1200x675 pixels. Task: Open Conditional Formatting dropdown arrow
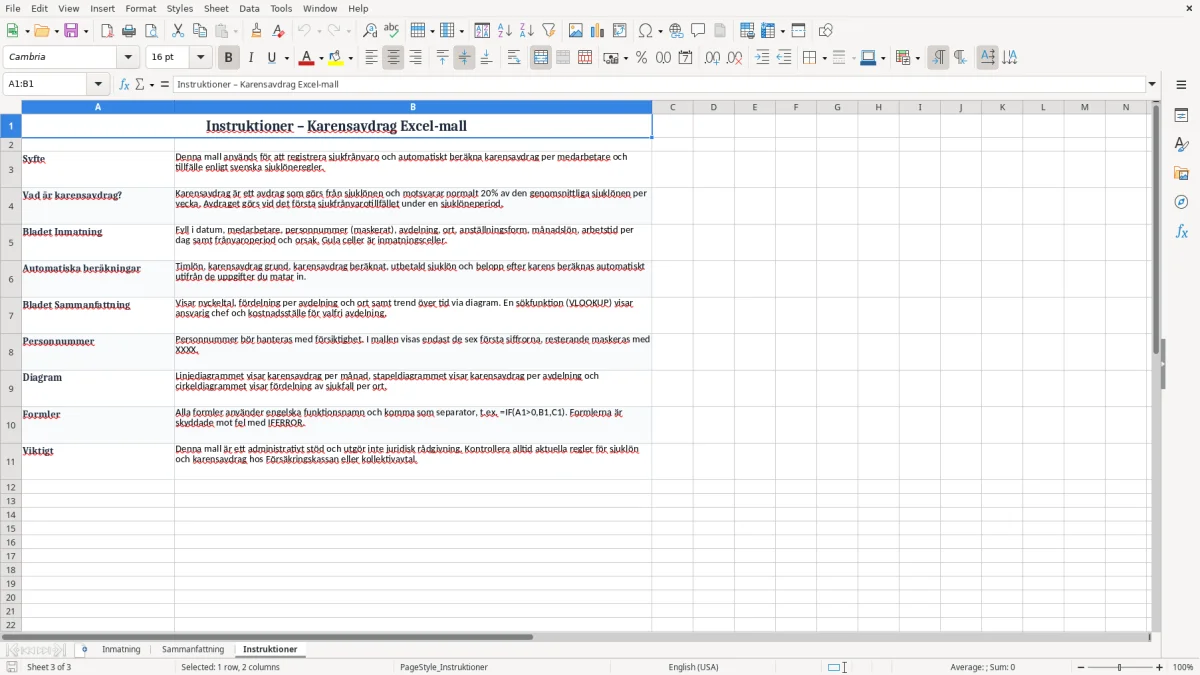[917, 58]
